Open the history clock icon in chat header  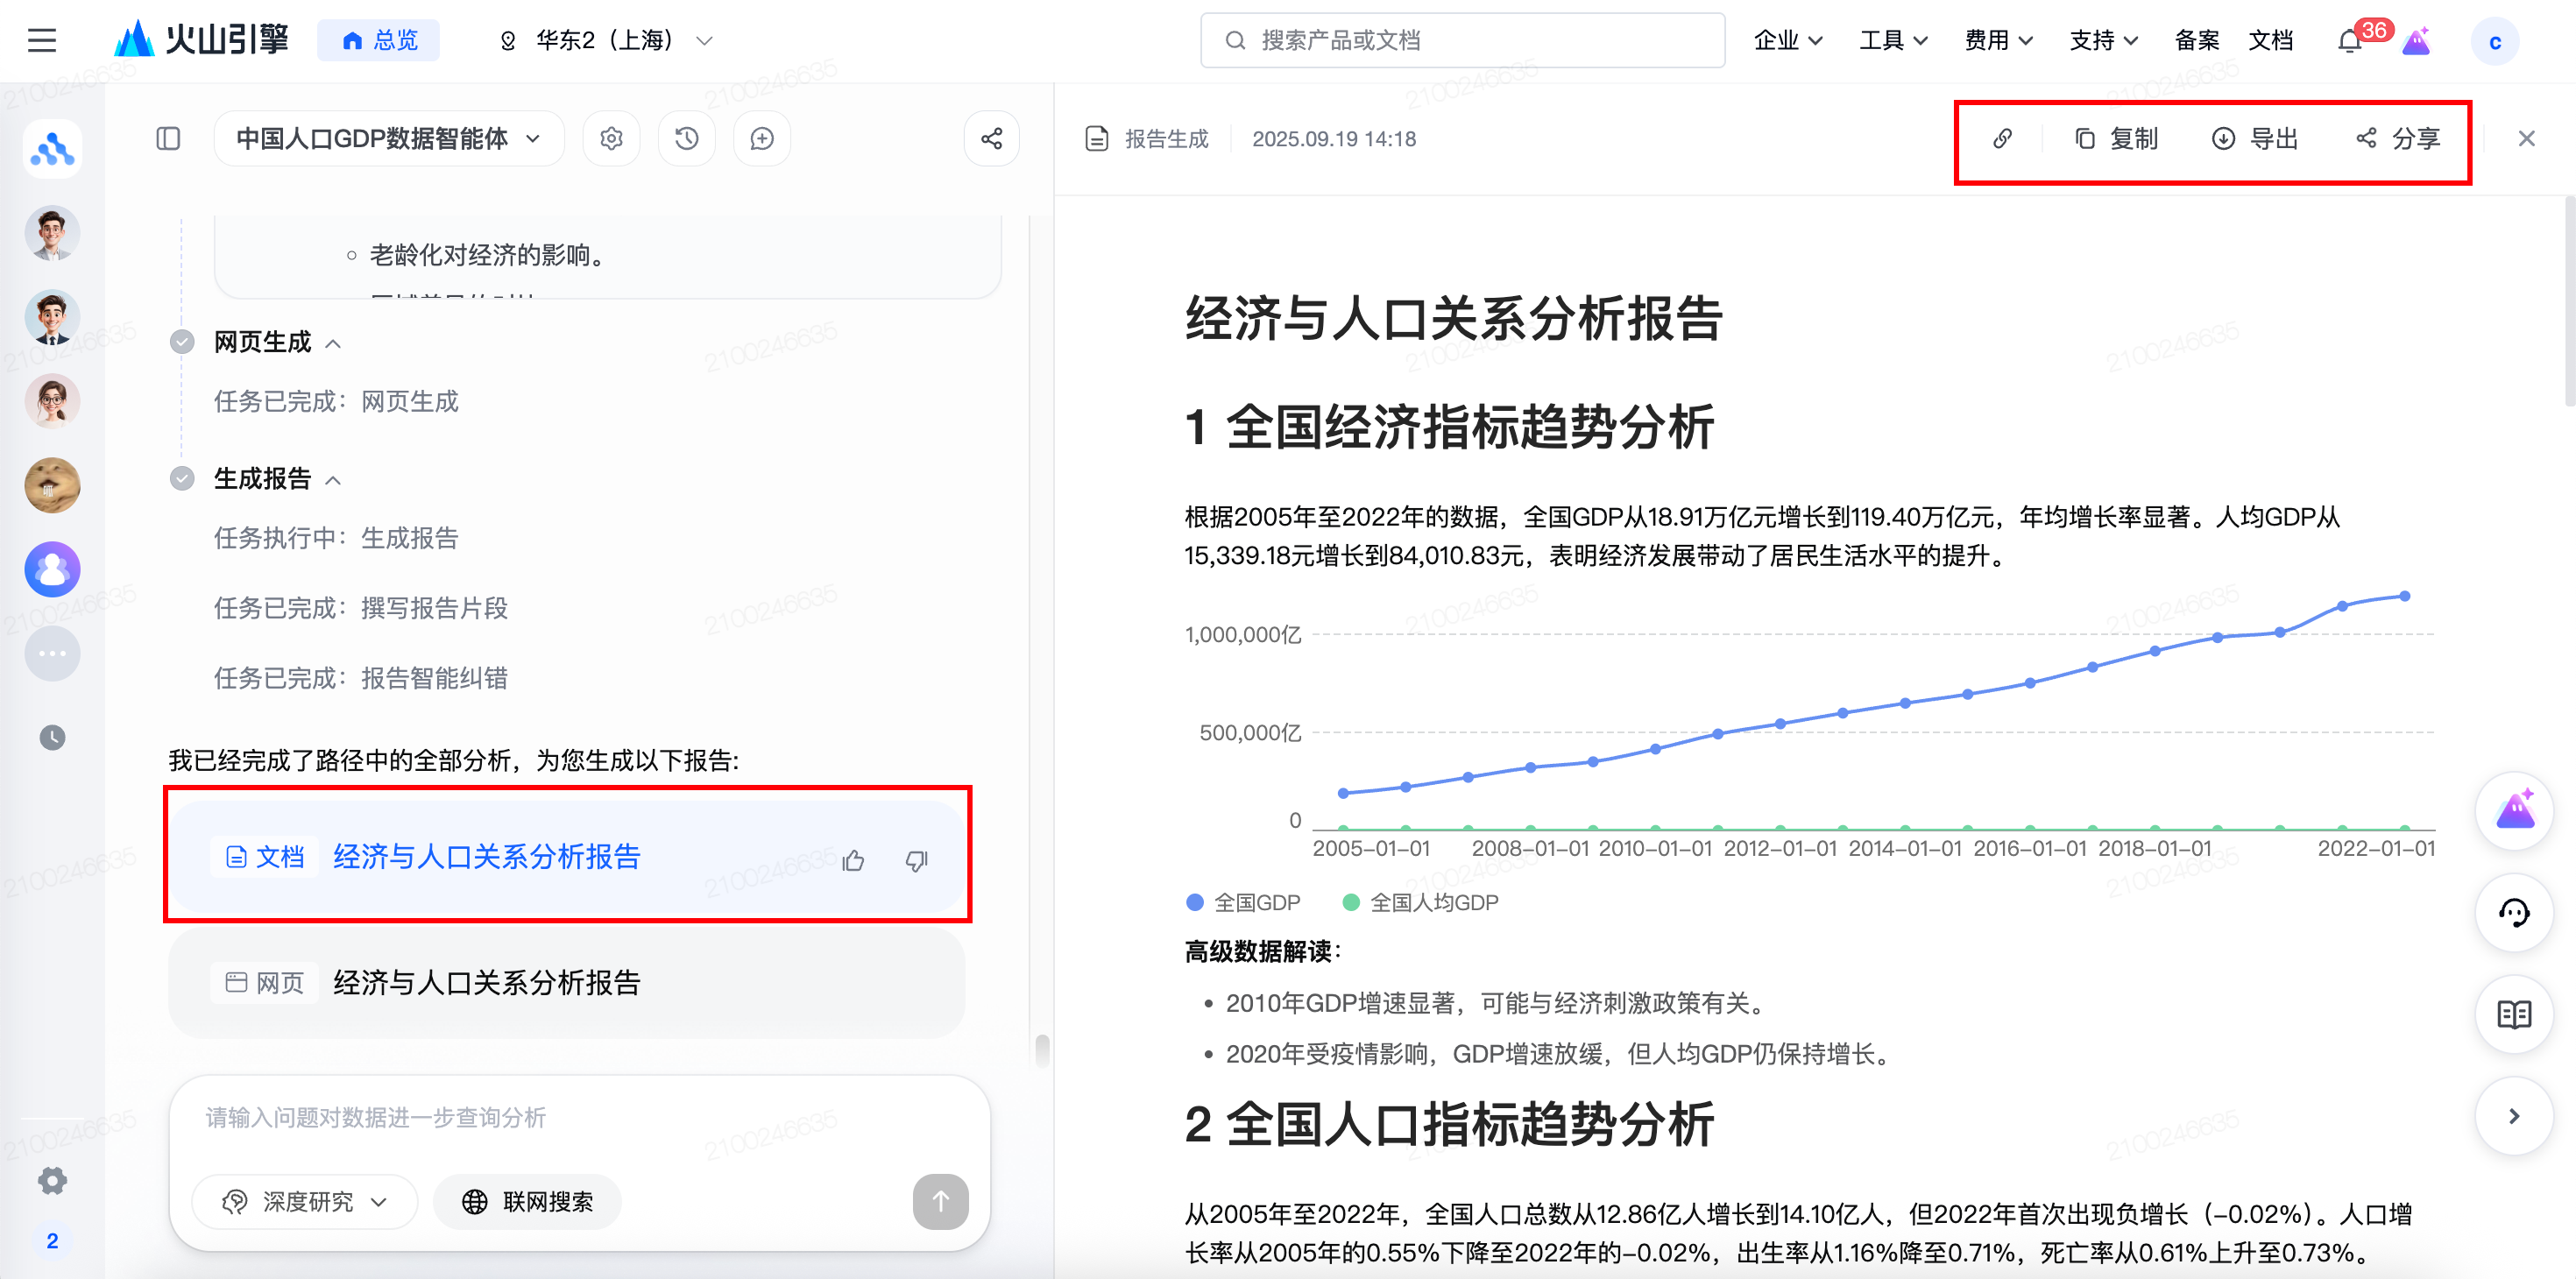tap(686, 138)
